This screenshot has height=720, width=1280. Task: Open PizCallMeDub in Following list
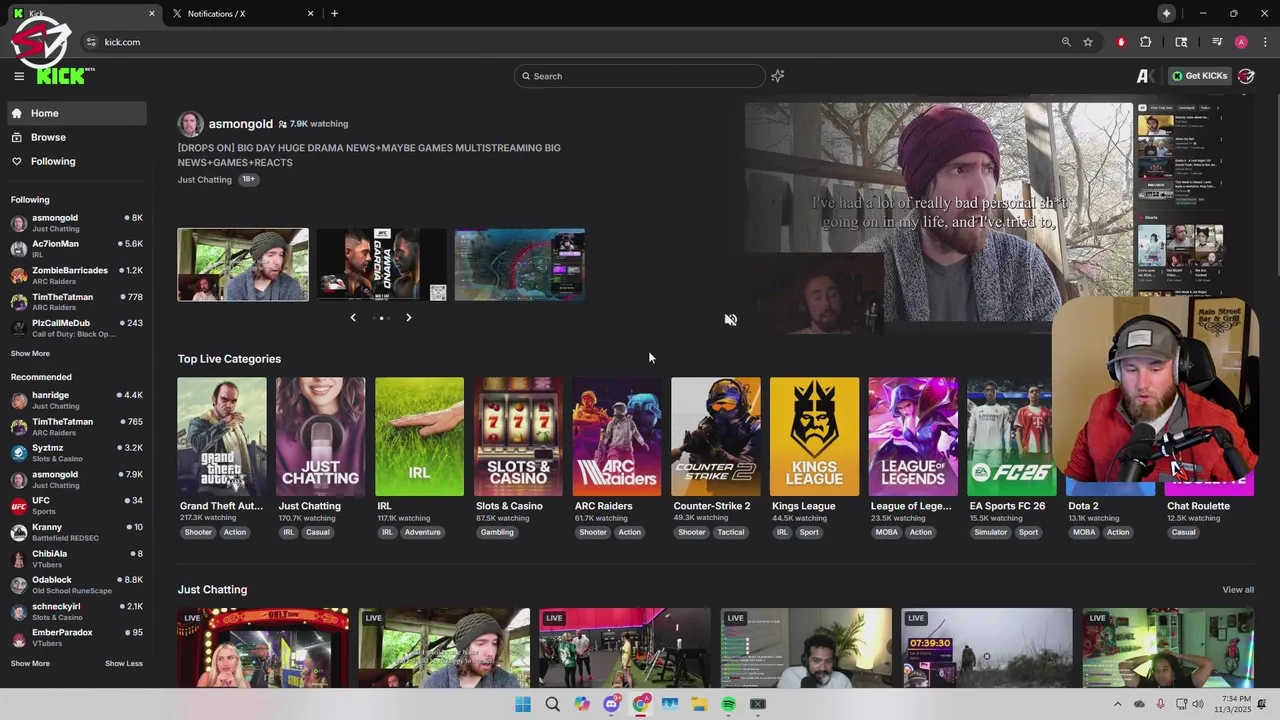point(76,328)
